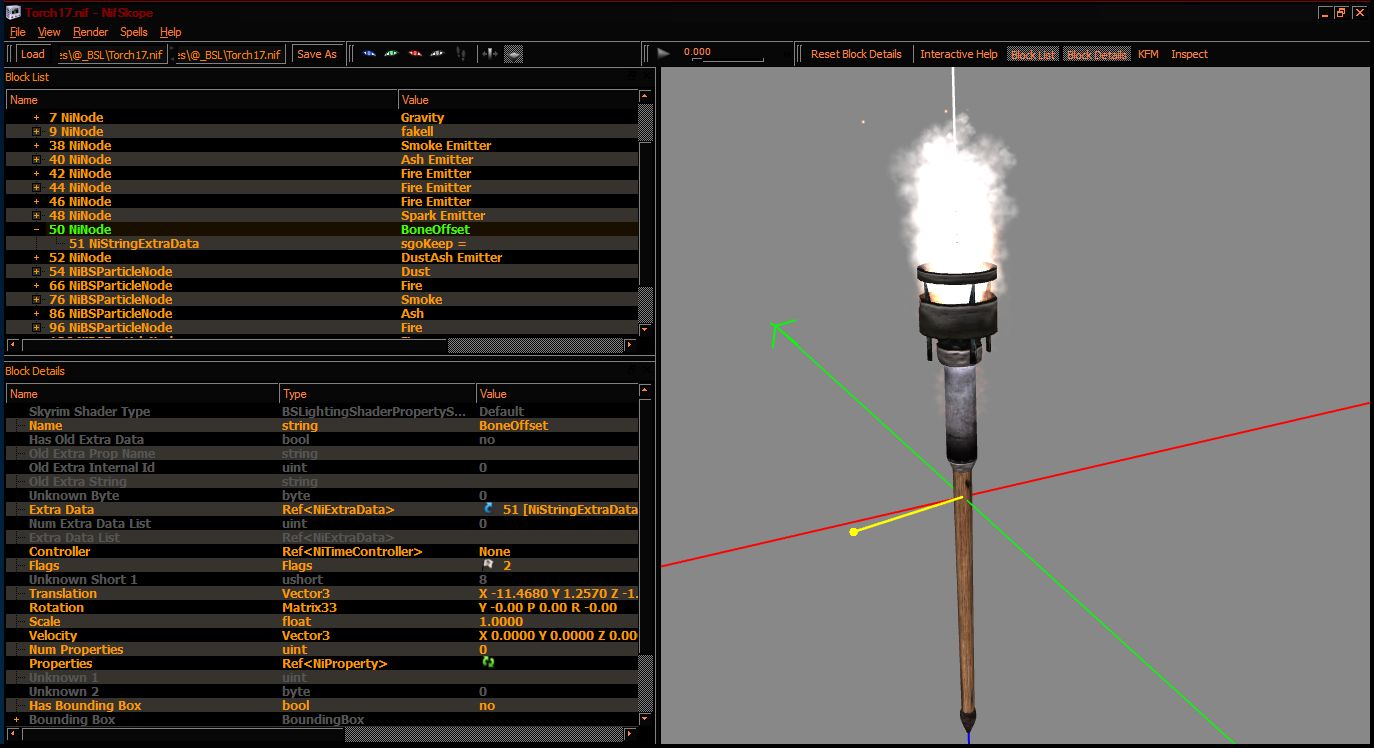Click the Scale value 1.0000
The width and height of the screenshot is (1374, 748).
tap(500, 621)
